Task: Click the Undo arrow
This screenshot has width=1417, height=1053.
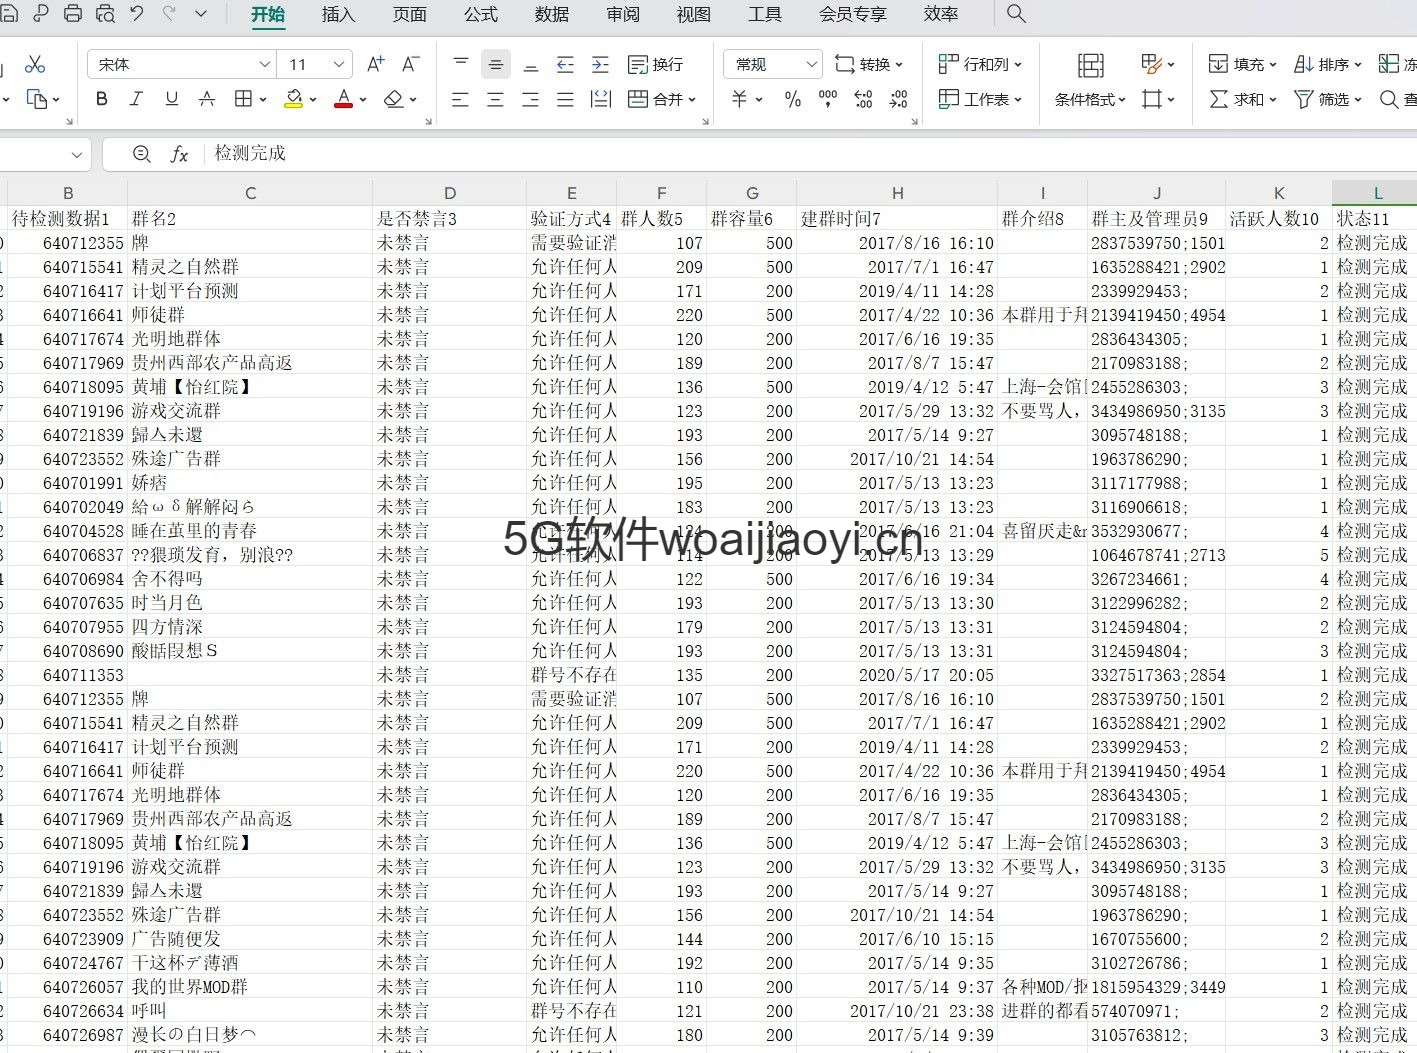Action: pyautogui.click(x=137, y=14)
